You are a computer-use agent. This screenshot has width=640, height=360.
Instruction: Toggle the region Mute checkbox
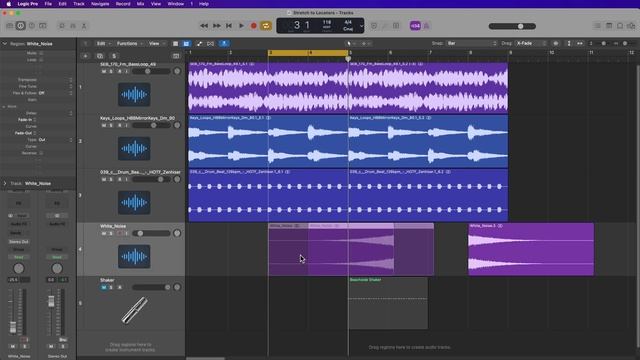tap(41, 53)
